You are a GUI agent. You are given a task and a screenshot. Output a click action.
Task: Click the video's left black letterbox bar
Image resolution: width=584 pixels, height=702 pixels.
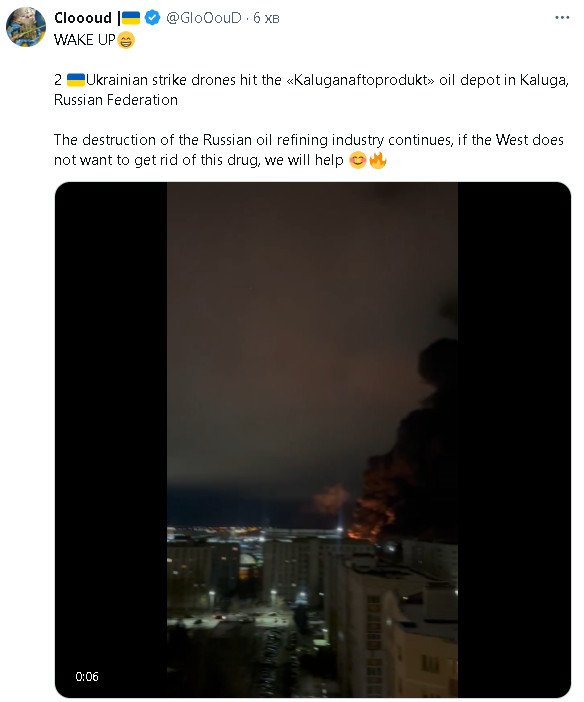coord(111,439)
